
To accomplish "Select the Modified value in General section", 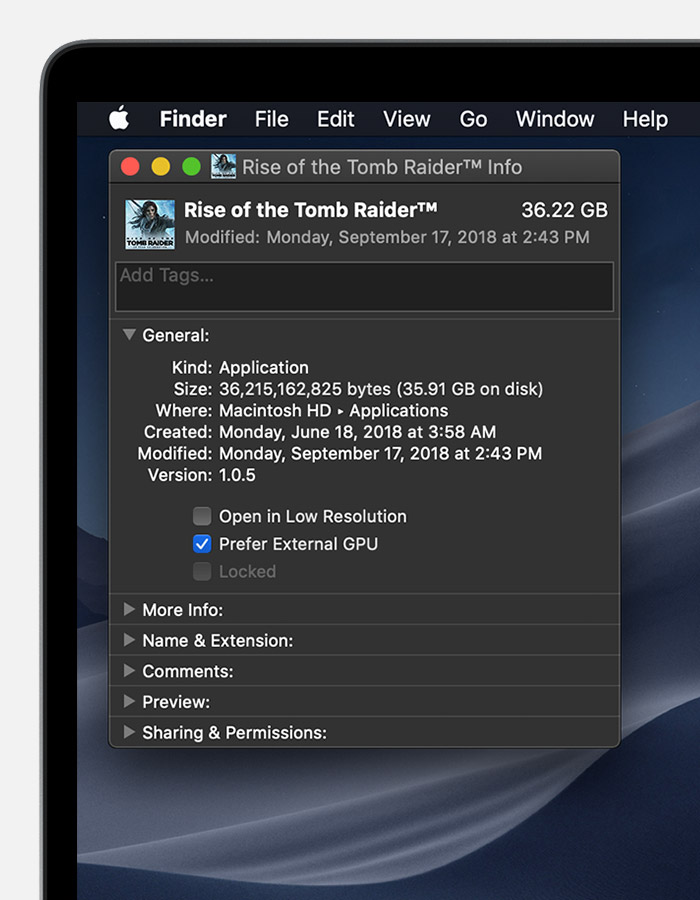I will [x=380, y=453].
